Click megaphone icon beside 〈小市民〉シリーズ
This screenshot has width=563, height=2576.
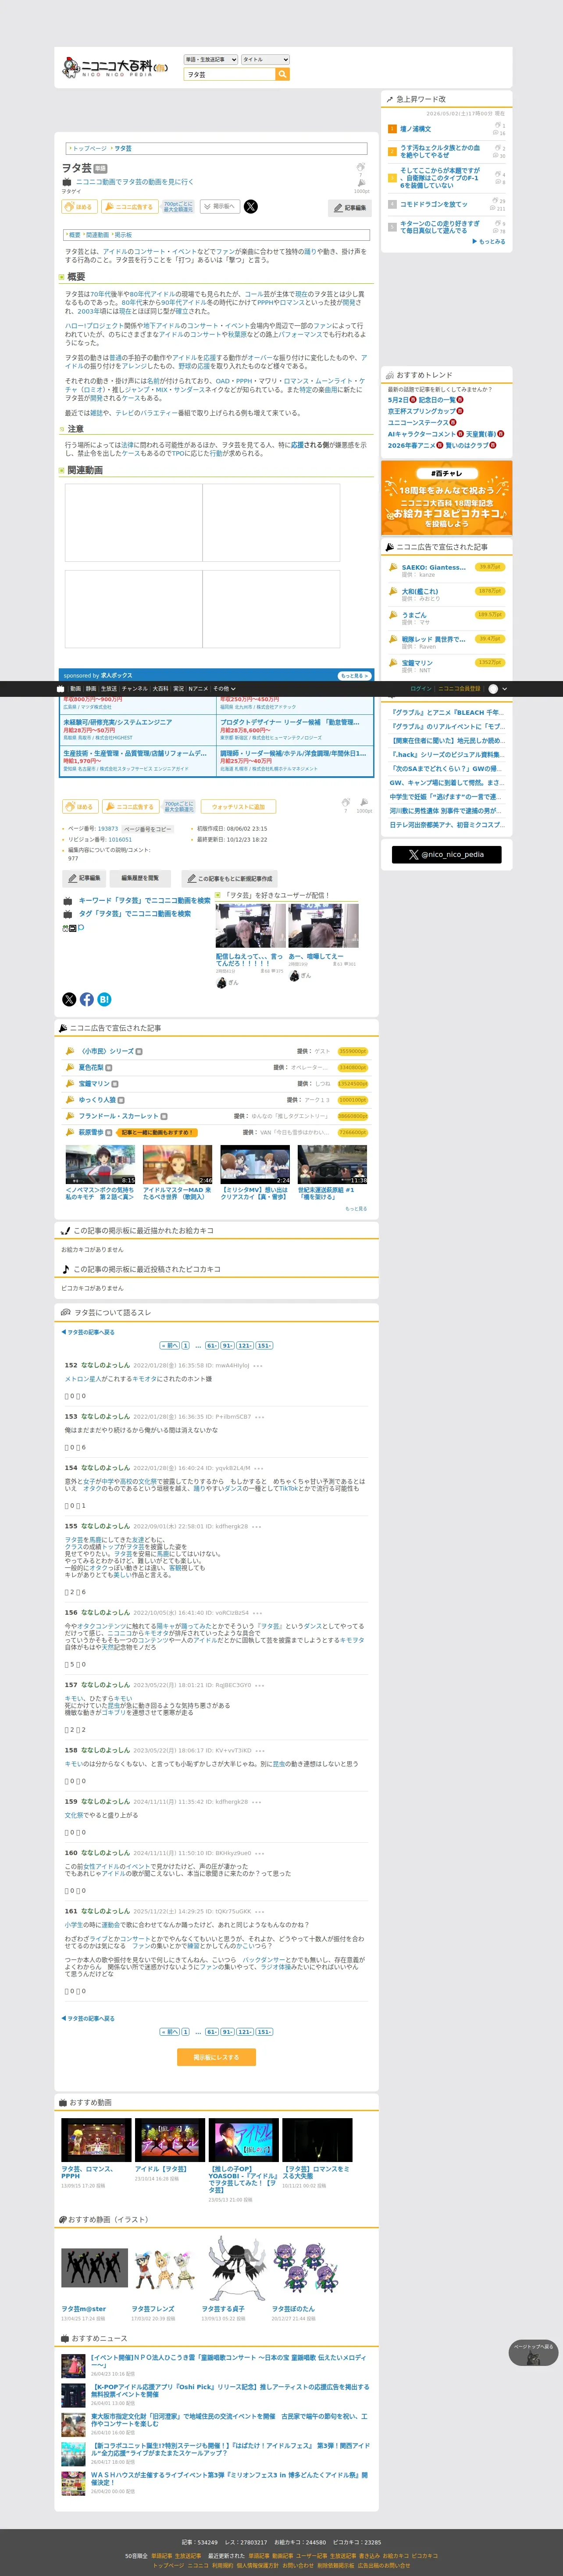(70, 1051)
